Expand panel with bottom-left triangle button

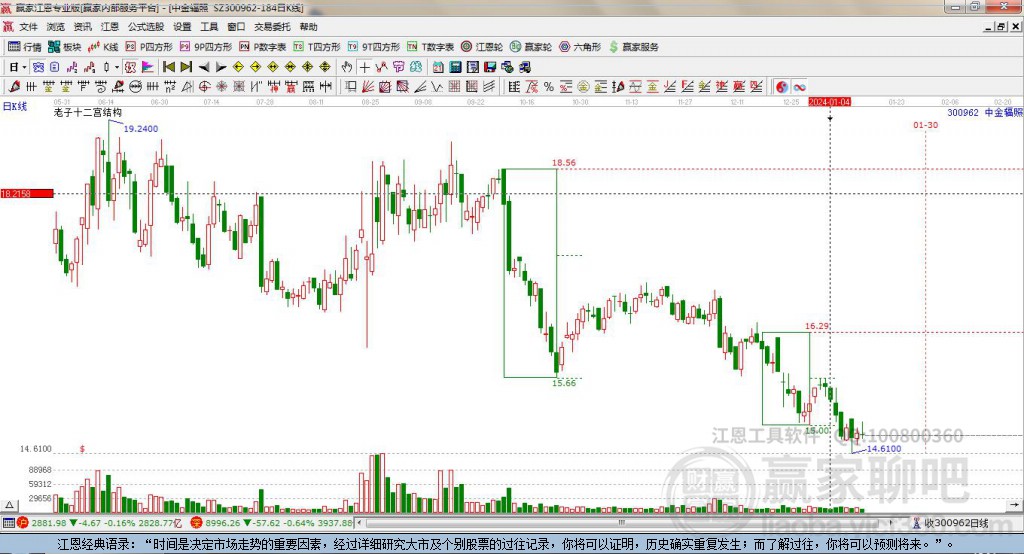point(9,505)
